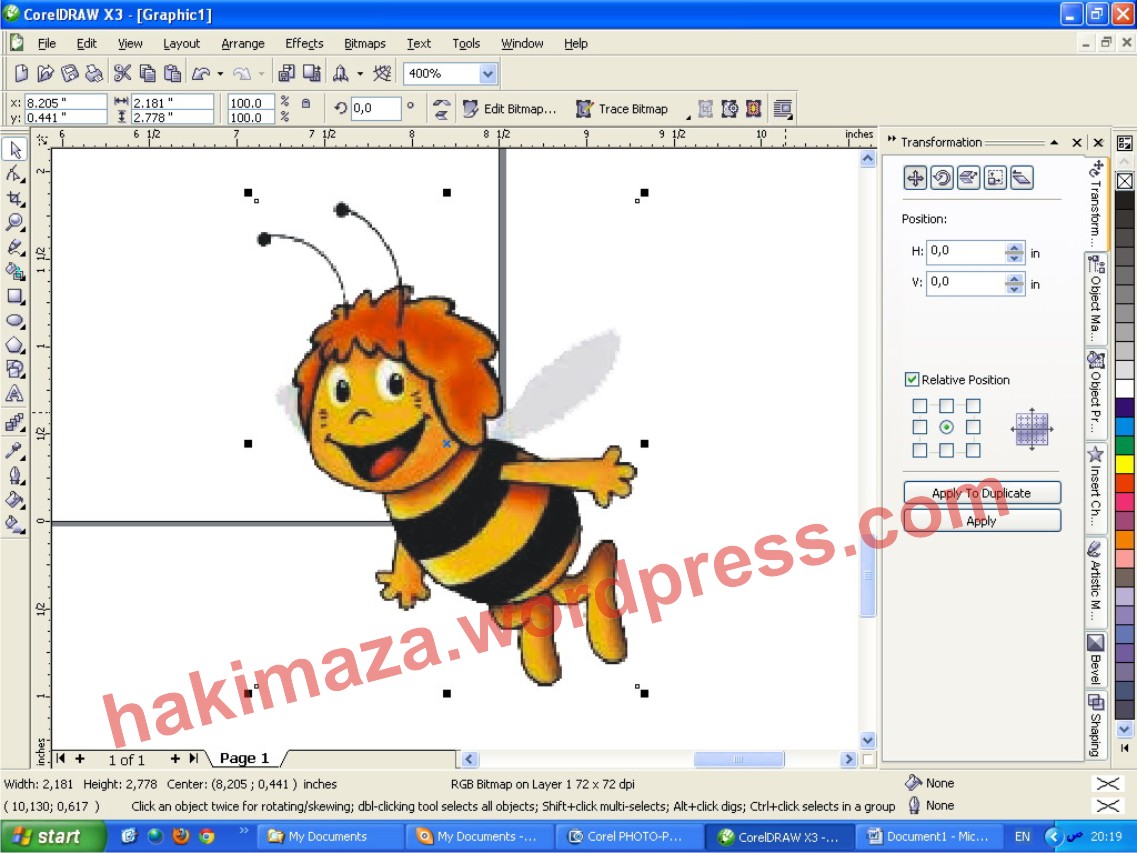Select the Basic Shapes tool
The image size is (1137, 853).
tap(15, 369)
